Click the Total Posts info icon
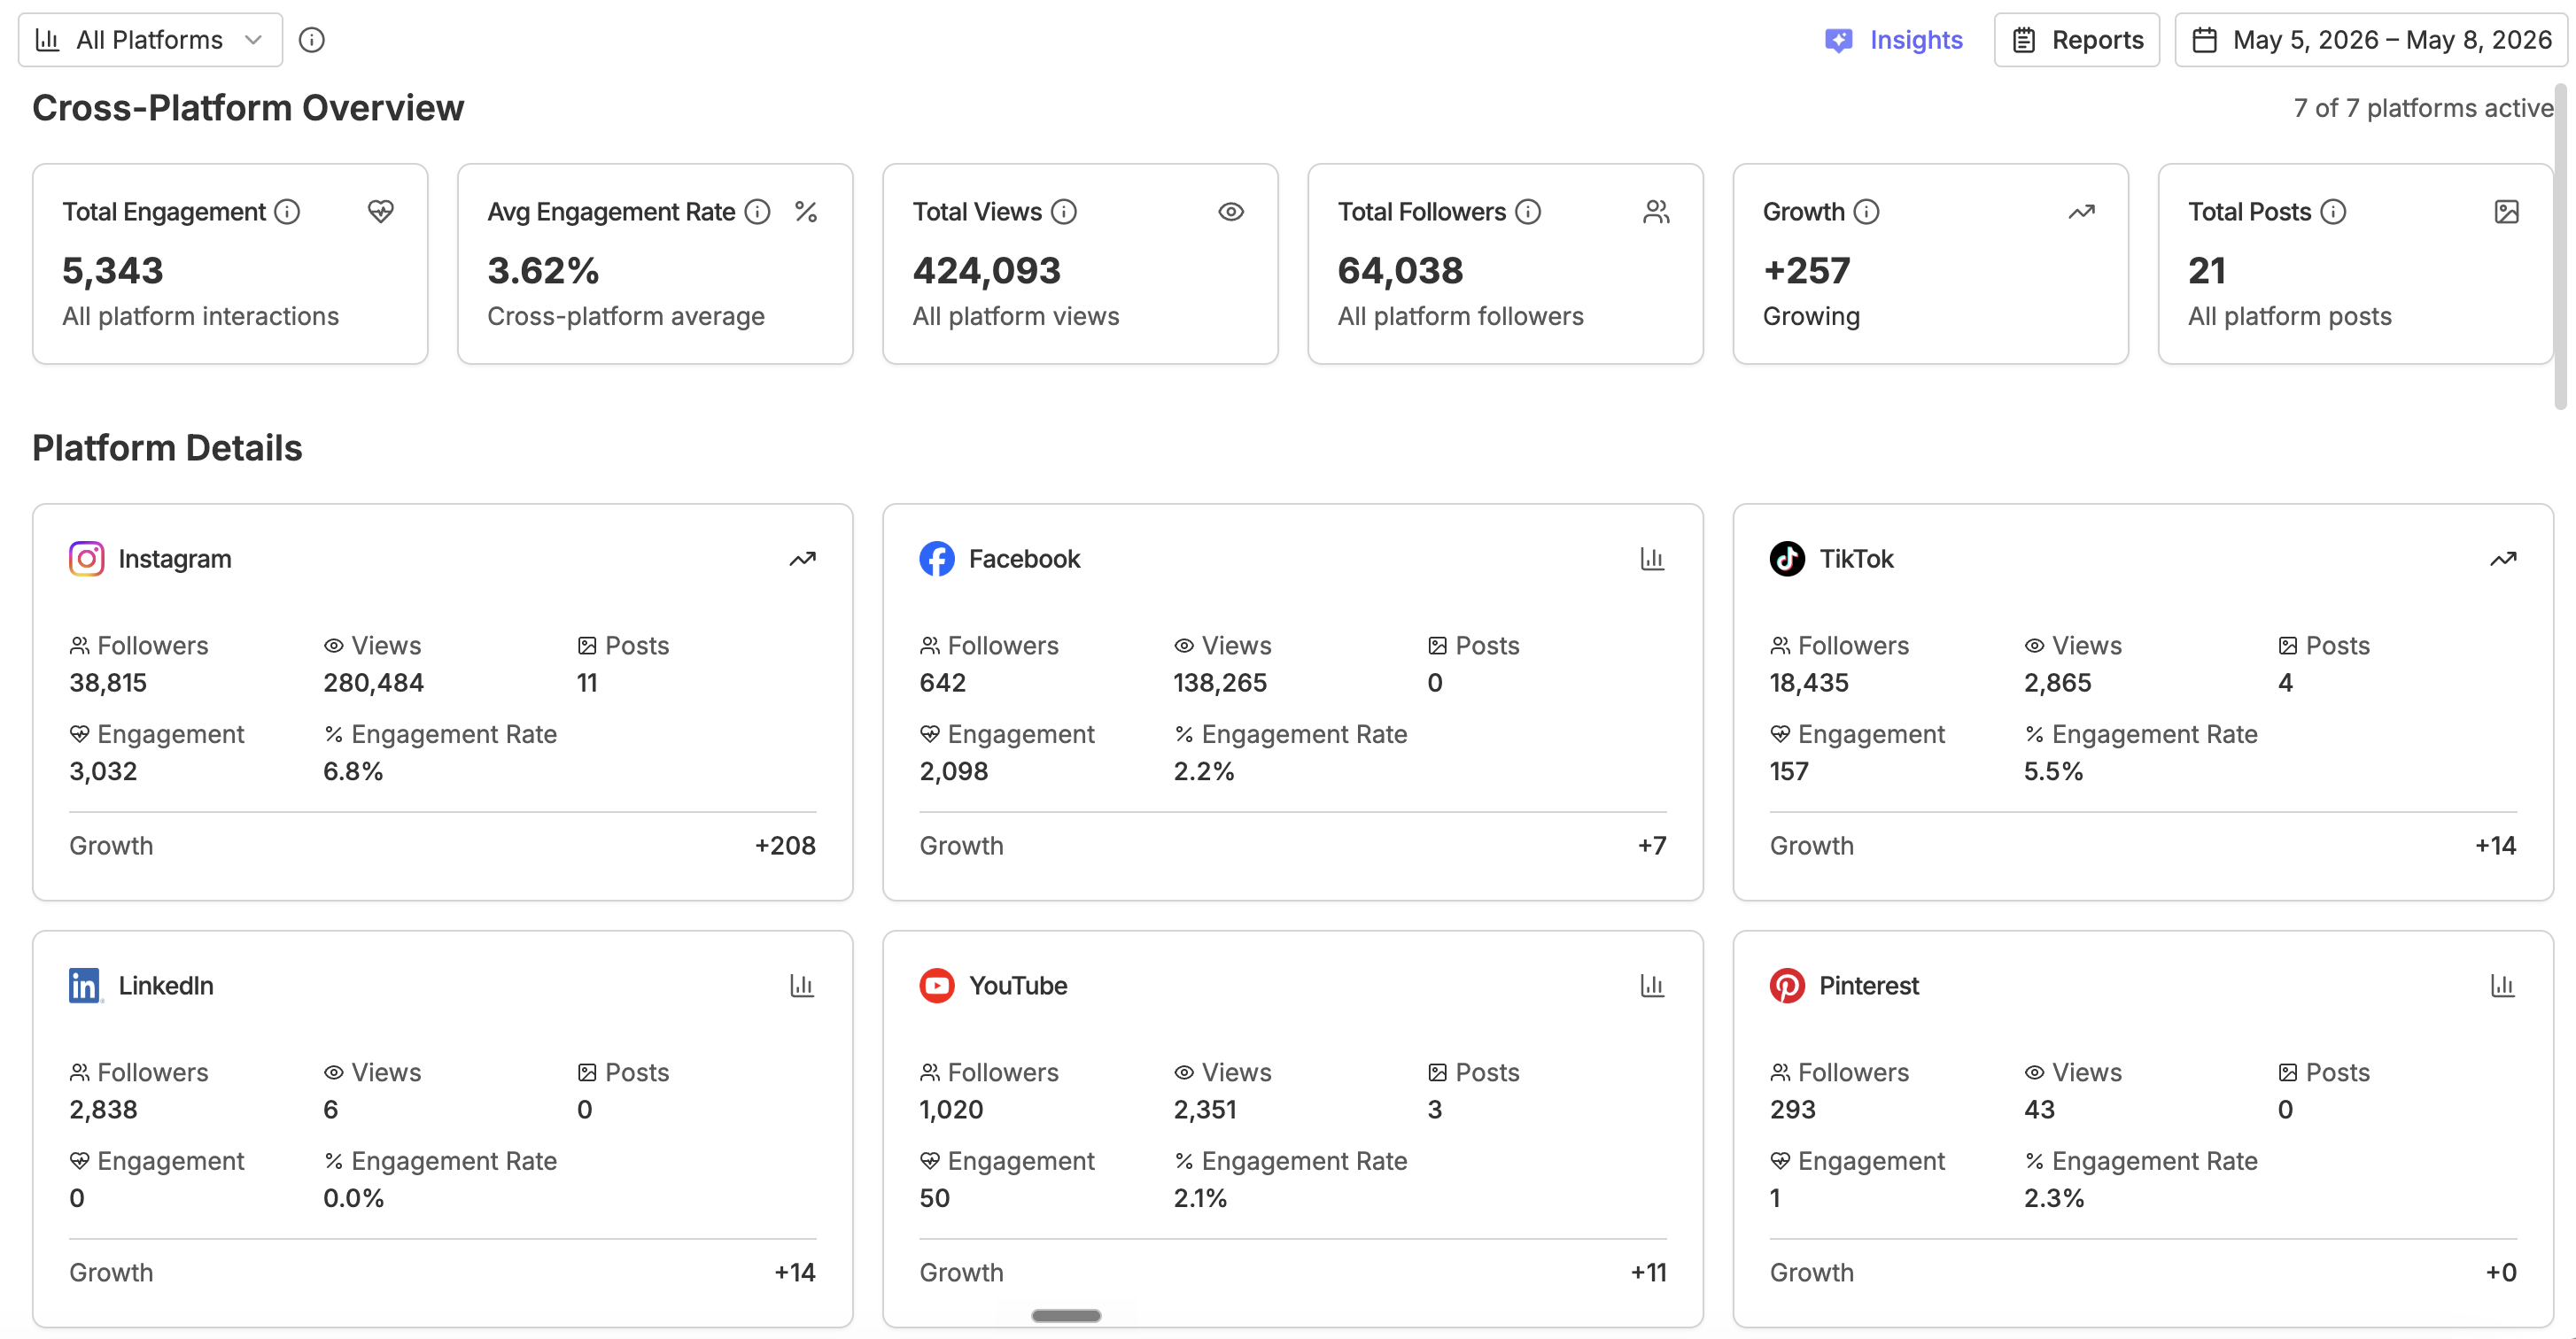The width and height of the screenshot is (2576, 1339). point(2333,212)
